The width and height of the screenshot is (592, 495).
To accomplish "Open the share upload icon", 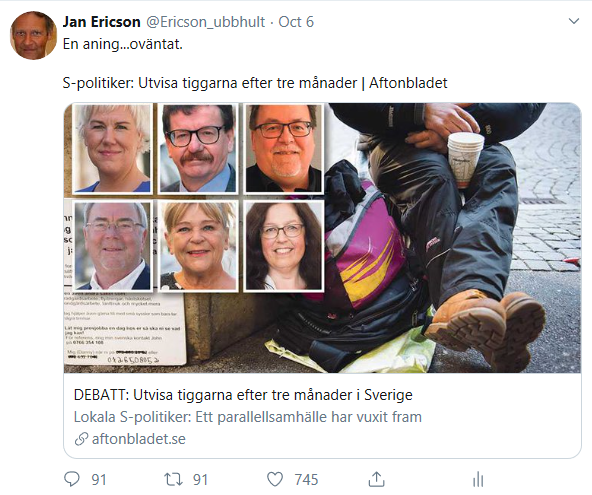I will (x=376, y=479).
